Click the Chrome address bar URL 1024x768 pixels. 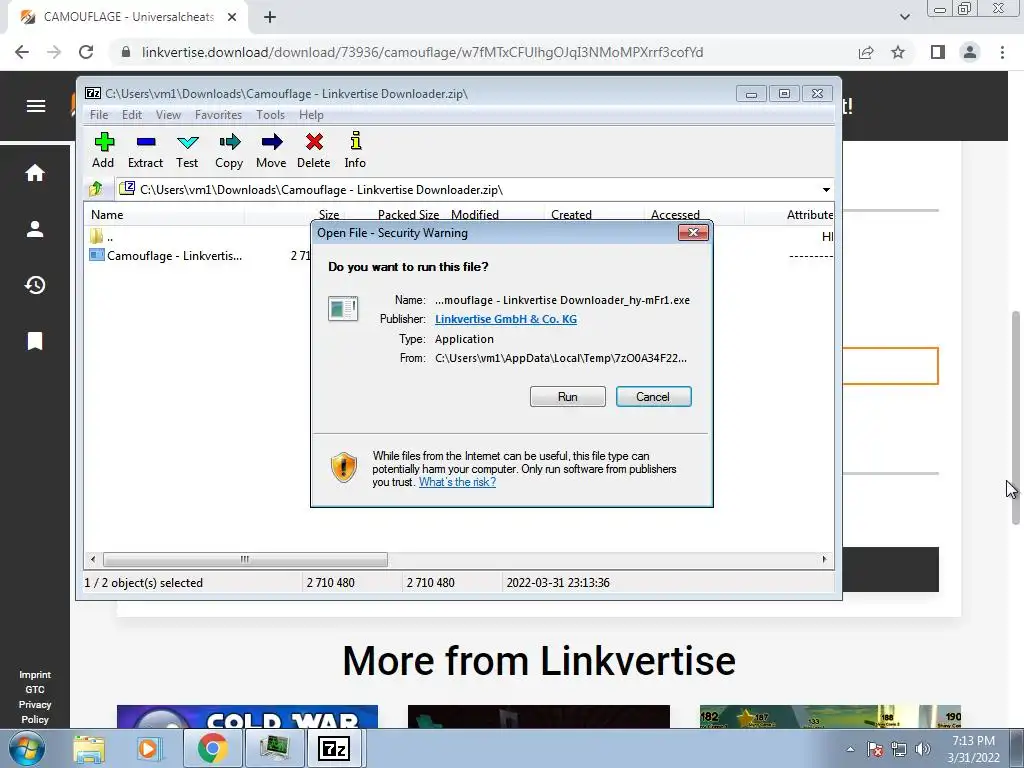click(x=422, y=52)
